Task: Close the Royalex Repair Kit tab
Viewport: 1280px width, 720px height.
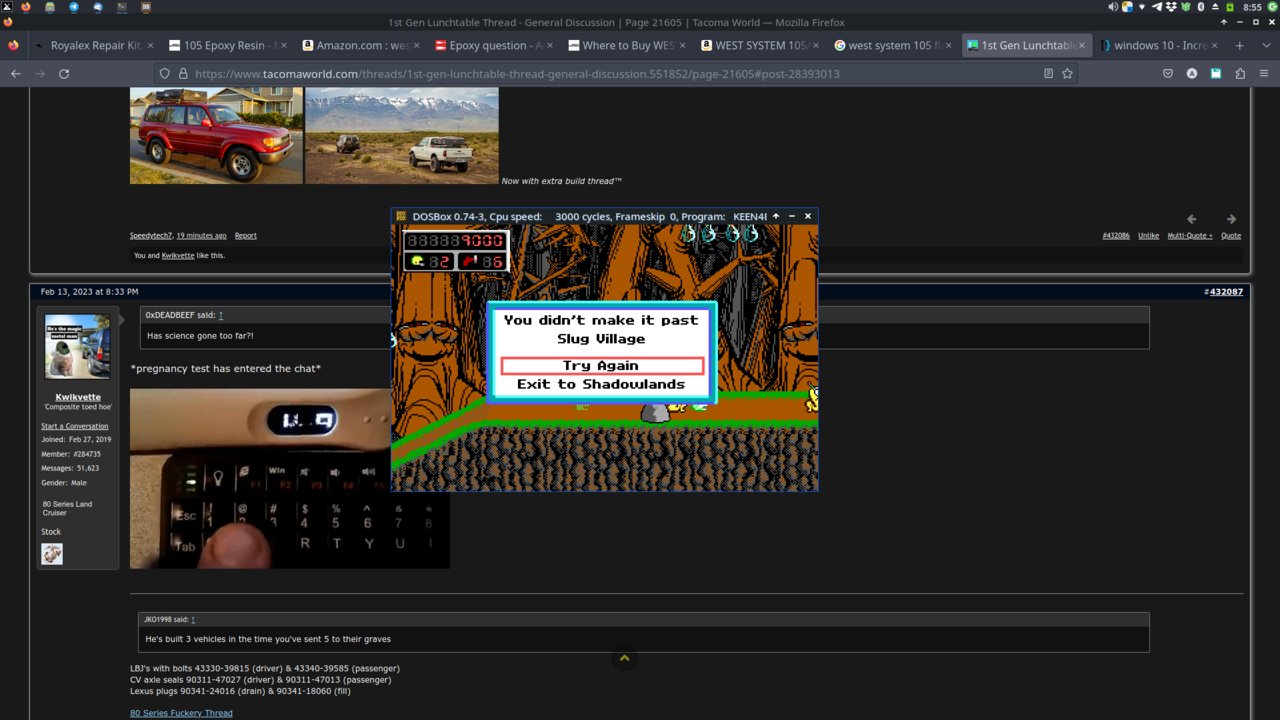Action: click(x=149, y=45)
